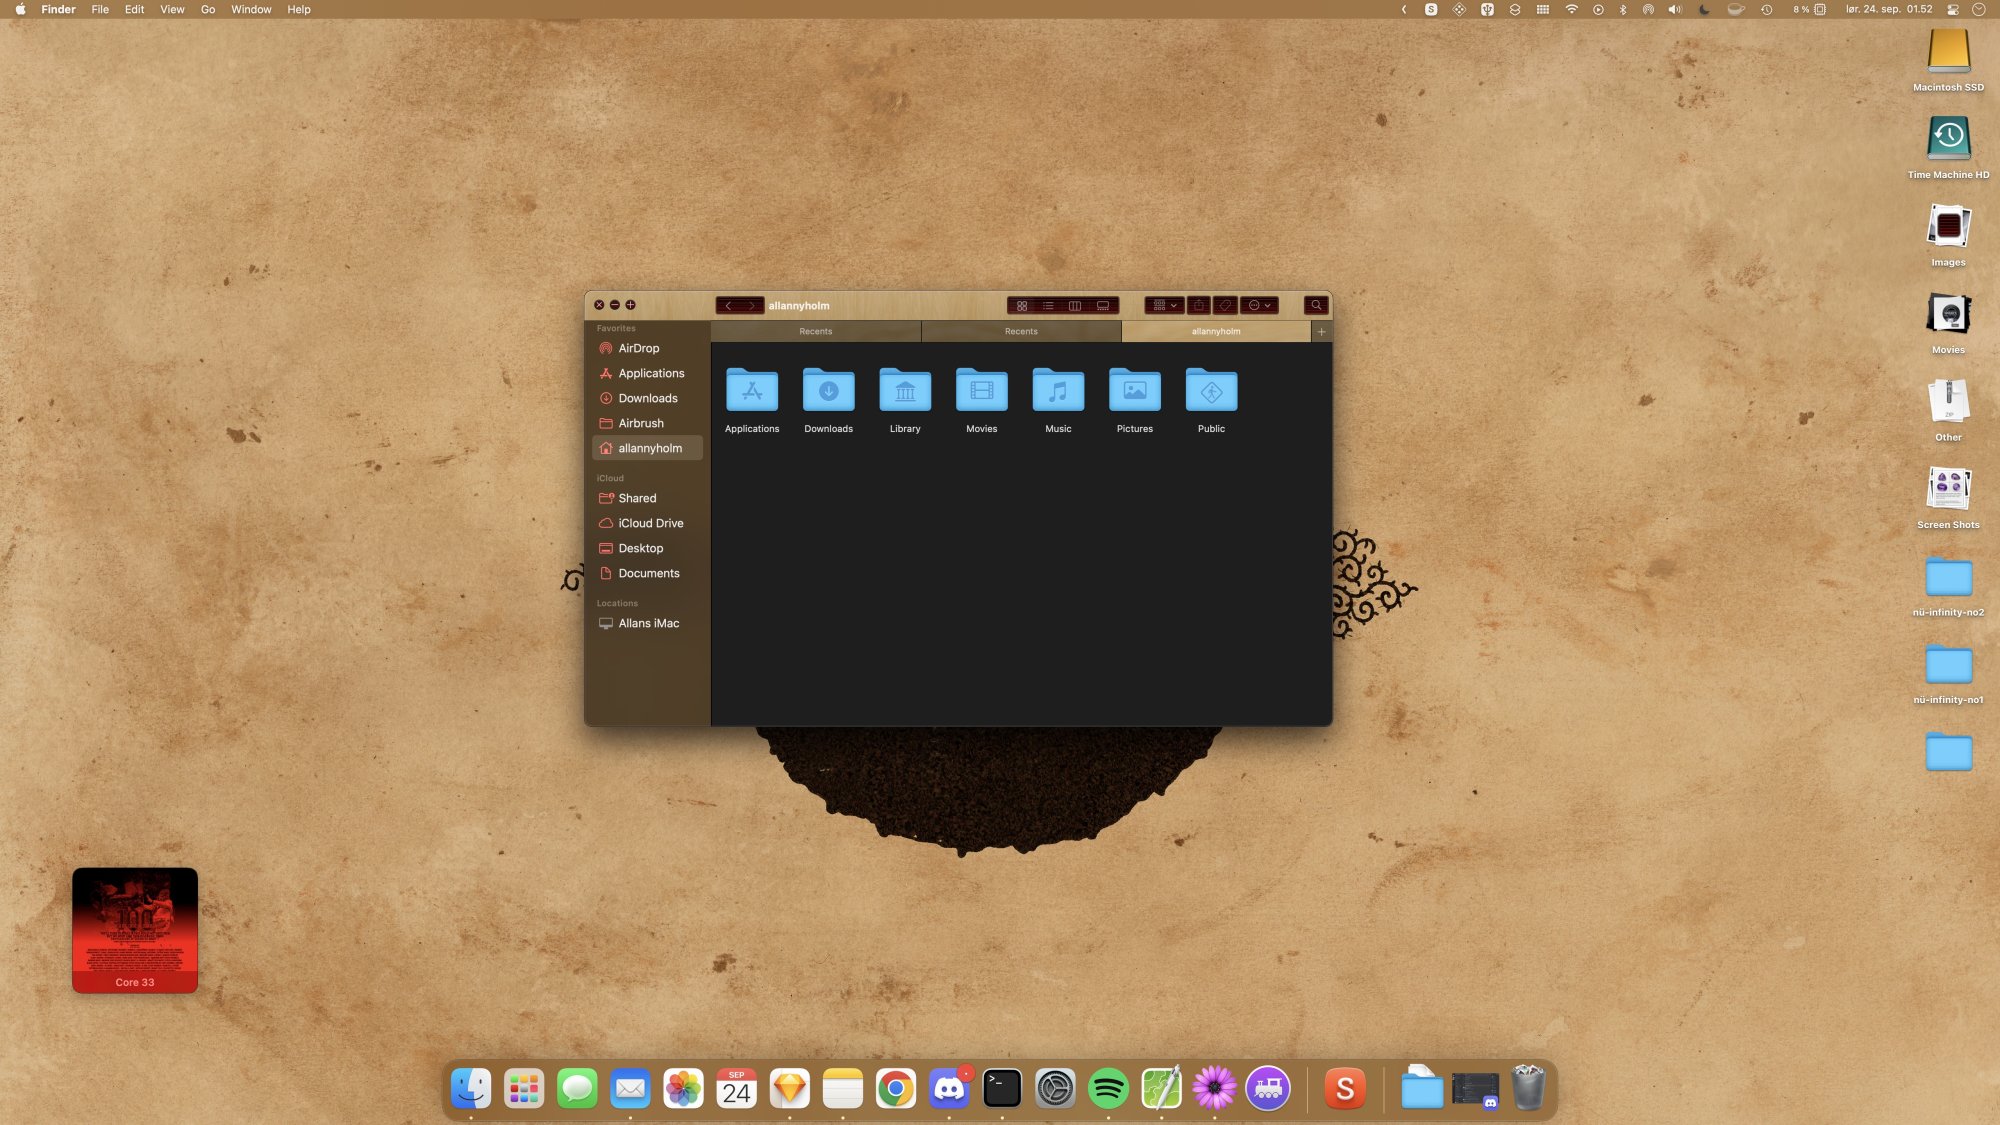This screenshot has width=2000, height=1125.
Task: Open the Go menu in menu bar
Action: coord(208,10)
